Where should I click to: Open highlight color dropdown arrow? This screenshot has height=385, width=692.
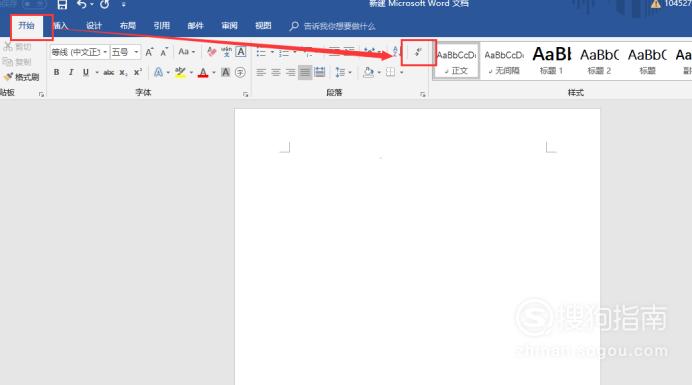[191, 72]
